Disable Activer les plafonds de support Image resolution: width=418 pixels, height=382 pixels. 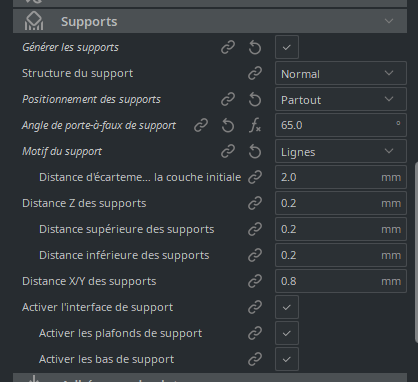click(287, 333)
